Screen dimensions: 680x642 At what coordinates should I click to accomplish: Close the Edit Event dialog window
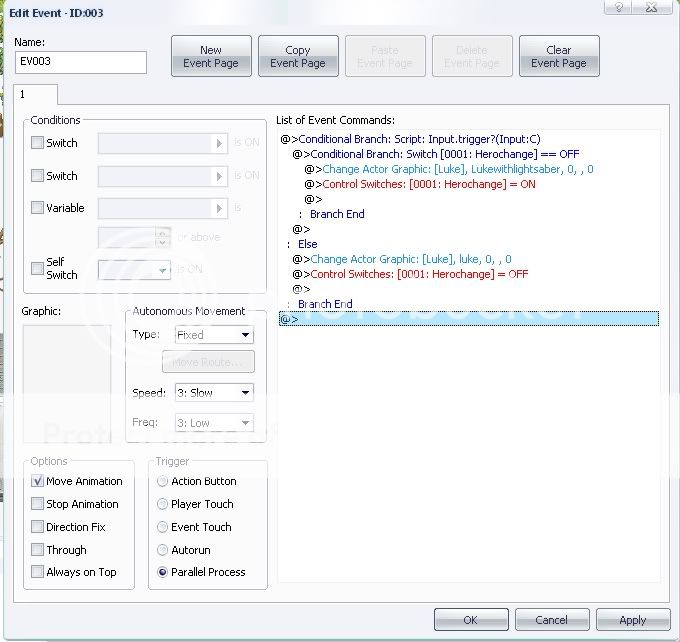[654, 8]
